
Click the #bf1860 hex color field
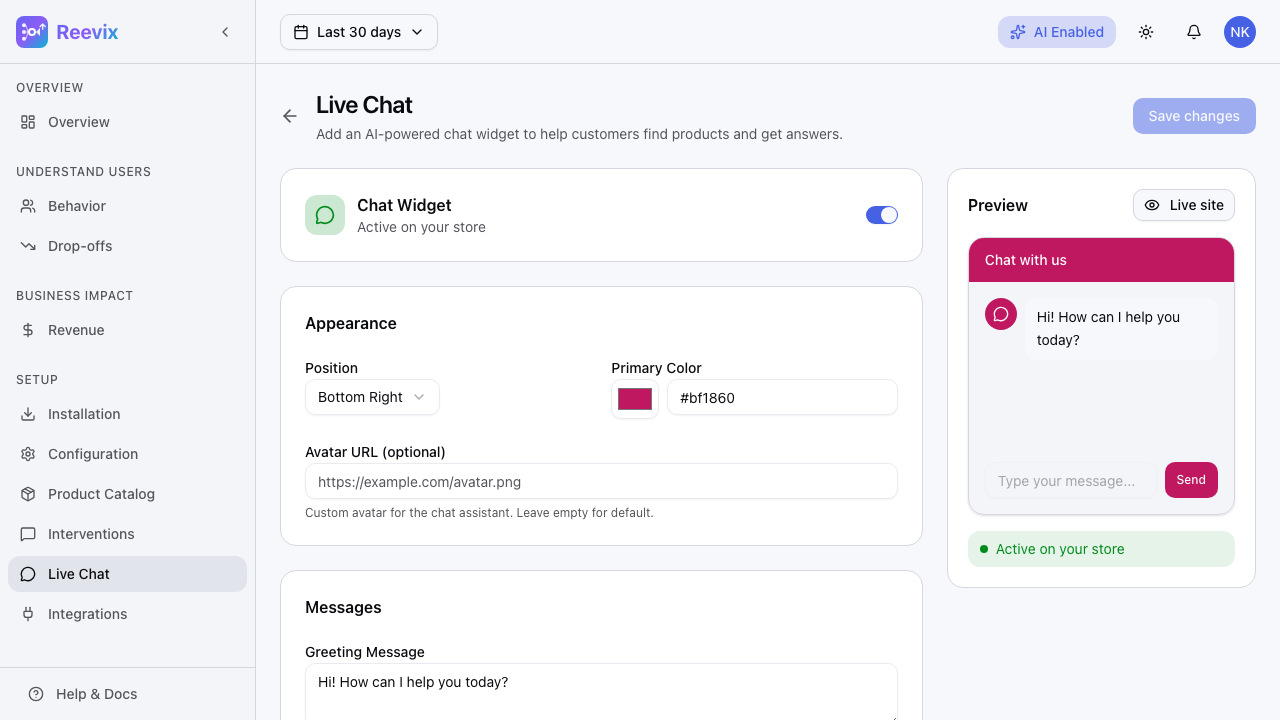(x=782, y=397)
